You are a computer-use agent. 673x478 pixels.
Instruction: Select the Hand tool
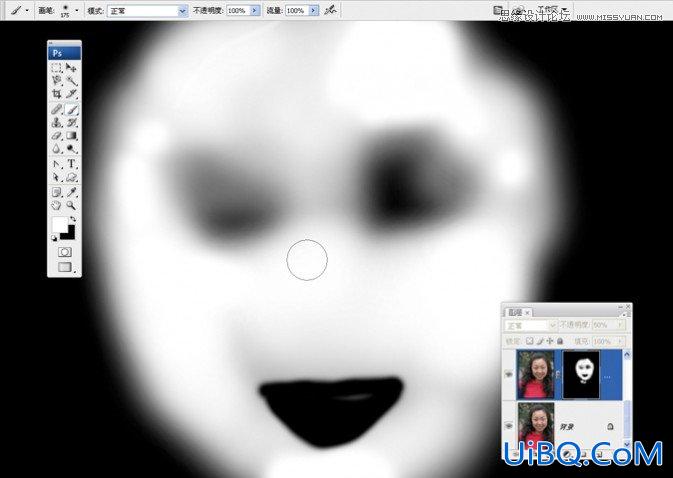coord(57,206)
